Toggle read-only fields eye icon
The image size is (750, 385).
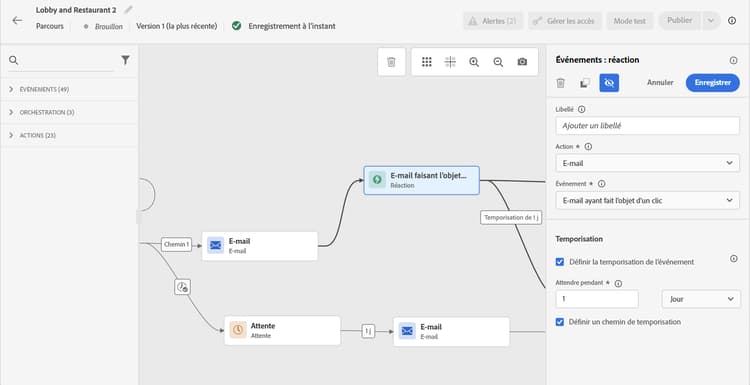609,83
